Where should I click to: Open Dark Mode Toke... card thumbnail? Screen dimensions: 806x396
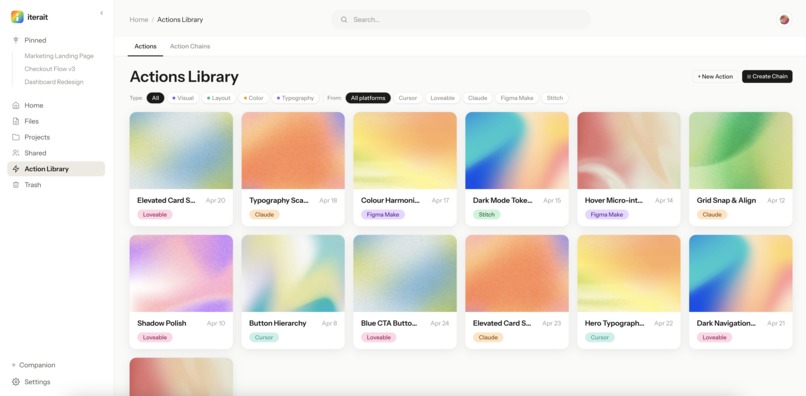point(517,151)
